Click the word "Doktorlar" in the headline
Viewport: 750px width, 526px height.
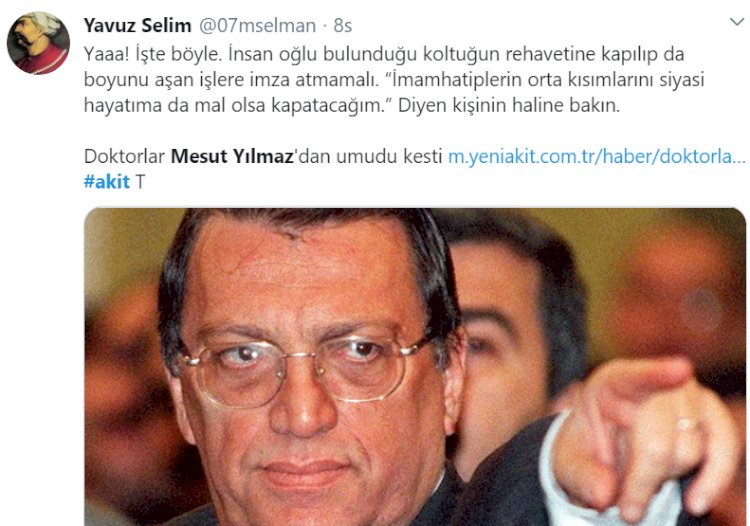[124, 156]
